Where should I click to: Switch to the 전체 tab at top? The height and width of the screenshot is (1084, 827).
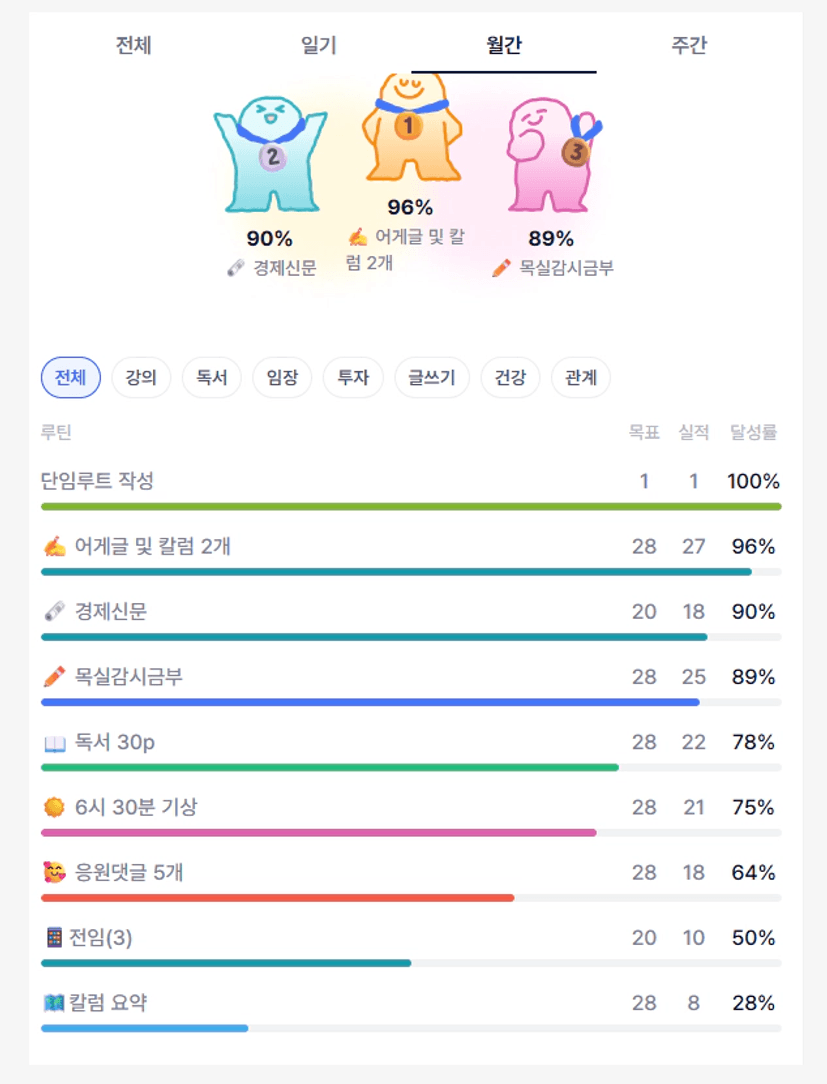coord(134,45)
